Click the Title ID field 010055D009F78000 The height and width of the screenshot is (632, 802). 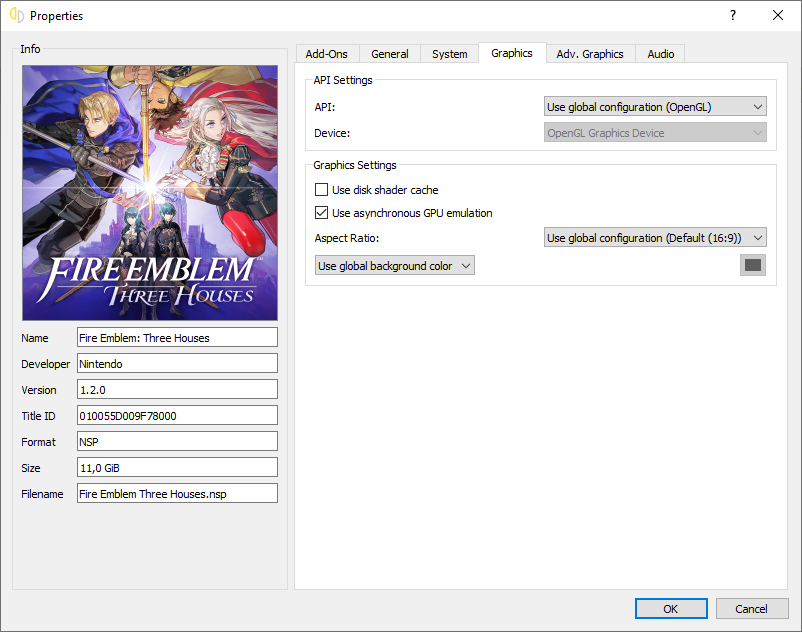tap(177, 416)
